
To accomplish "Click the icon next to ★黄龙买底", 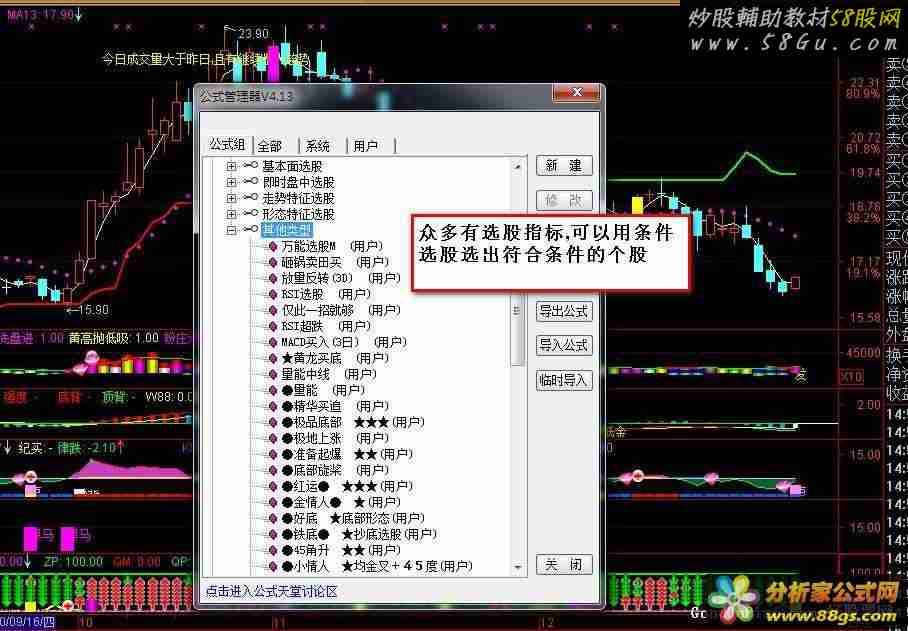I will (272, 358).
